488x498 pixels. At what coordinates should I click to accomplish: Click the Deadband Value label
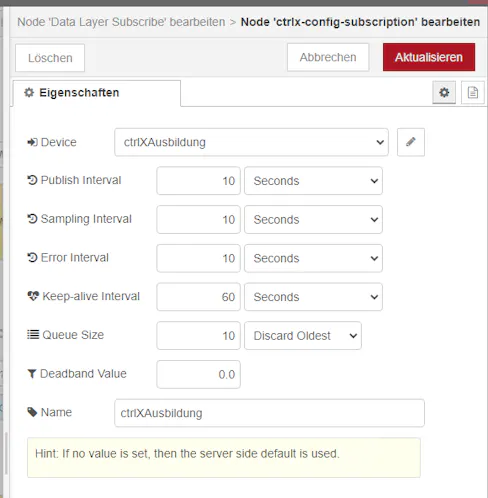83,374
